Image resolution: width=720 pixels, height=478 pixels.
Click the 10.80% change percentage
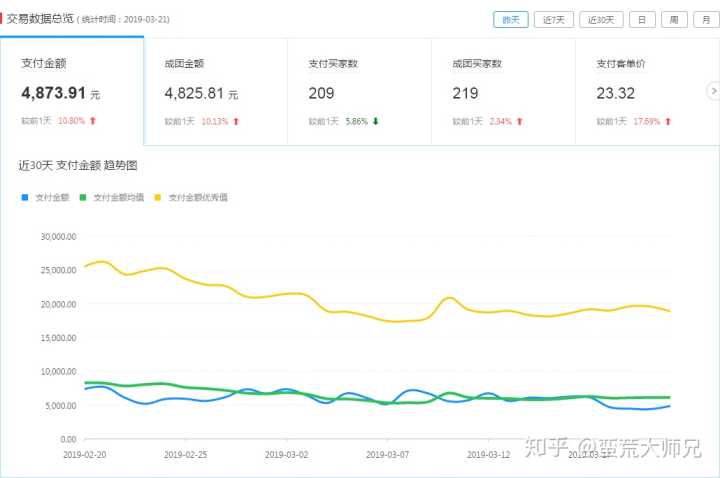coord(71,121)
